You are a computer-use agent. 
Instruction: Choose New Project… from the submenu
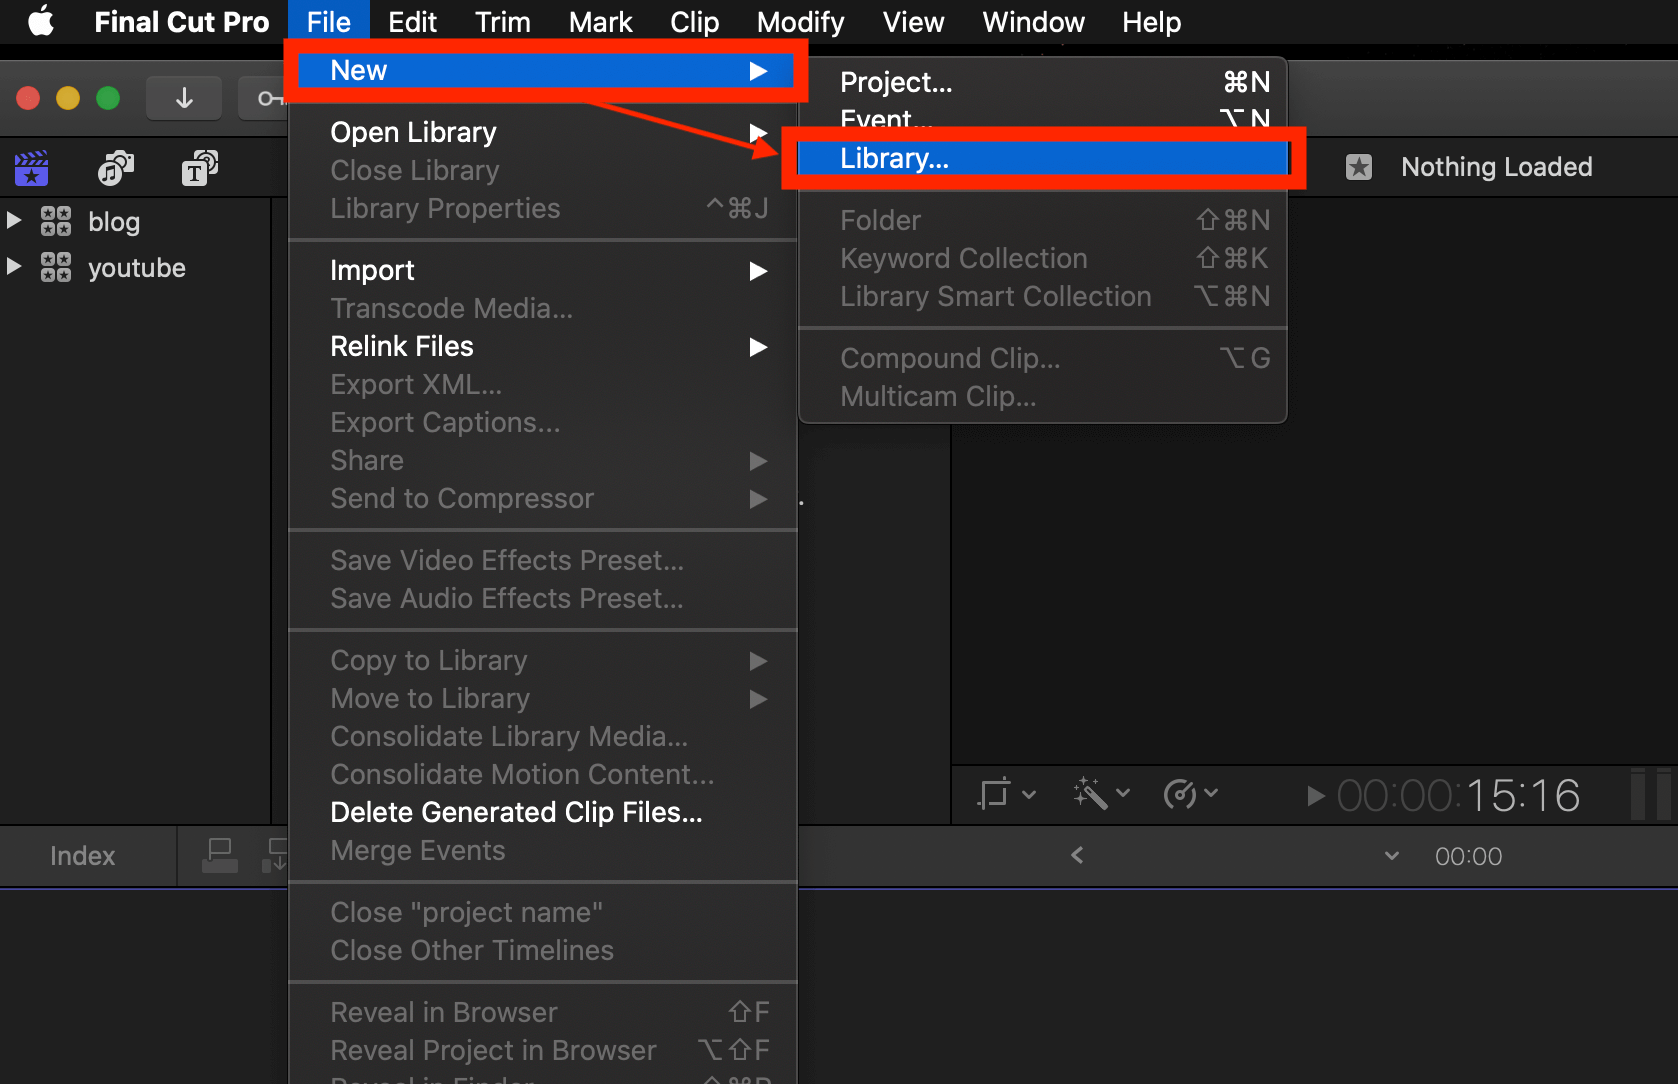tap(1042, 82)
